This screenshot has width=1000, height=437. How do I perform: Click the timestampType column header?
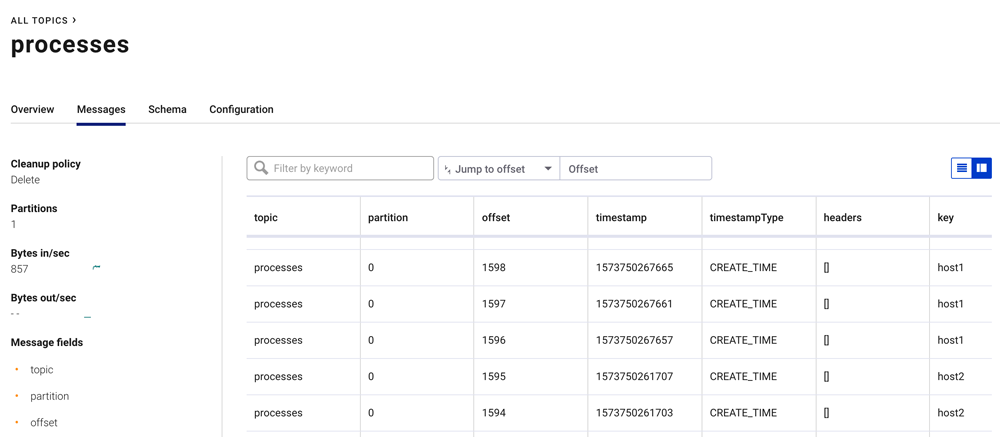click(x=746, y=218)
